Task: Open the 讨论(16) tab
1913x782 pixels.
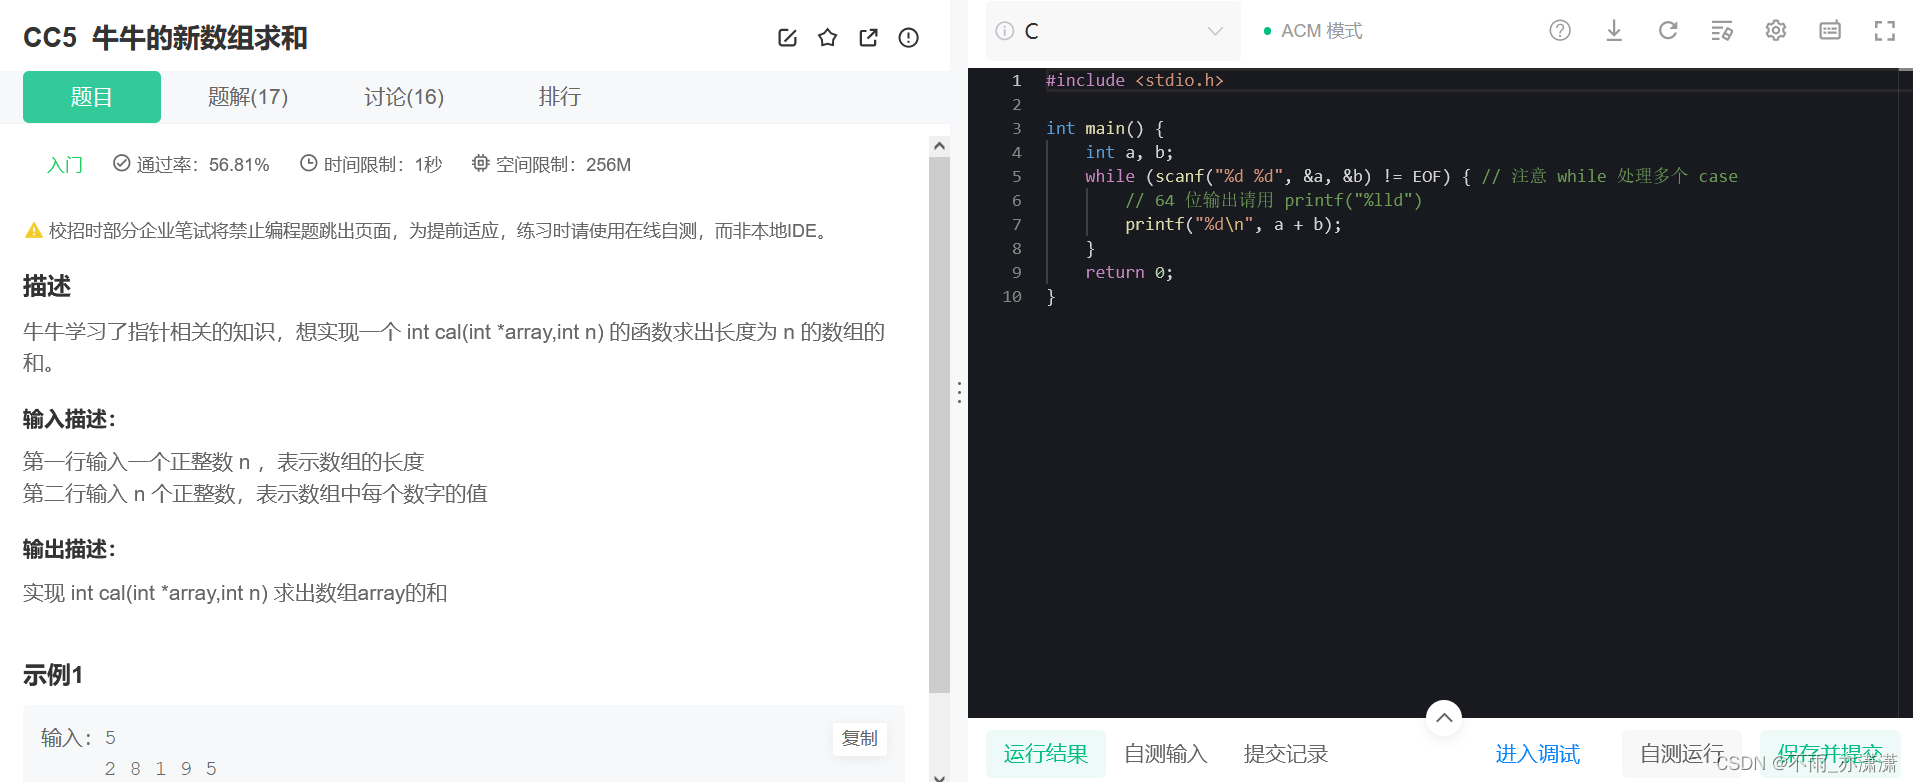Action: coord(404,97)
